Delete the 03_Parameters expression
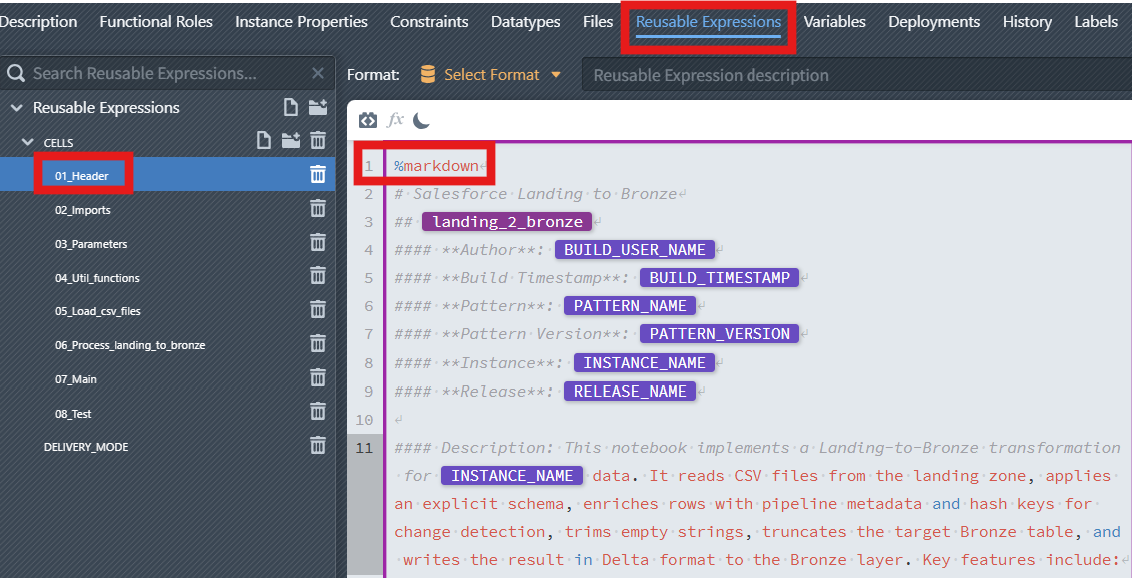Viewport: 1132px width, 578px height. 318,243
